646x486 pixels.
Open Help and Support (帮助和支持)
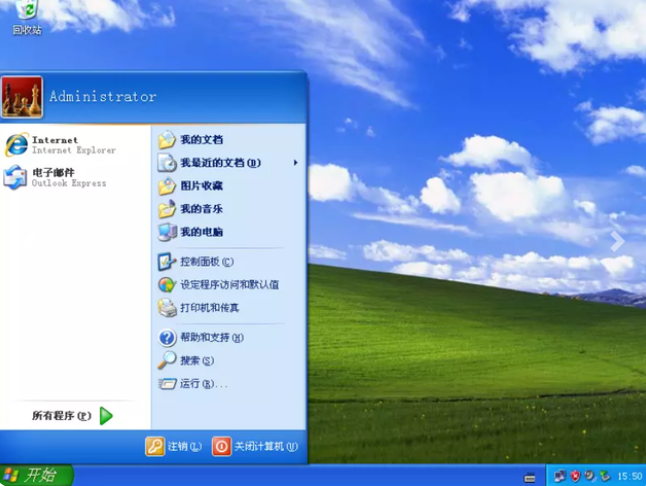[x=210, y=338]
